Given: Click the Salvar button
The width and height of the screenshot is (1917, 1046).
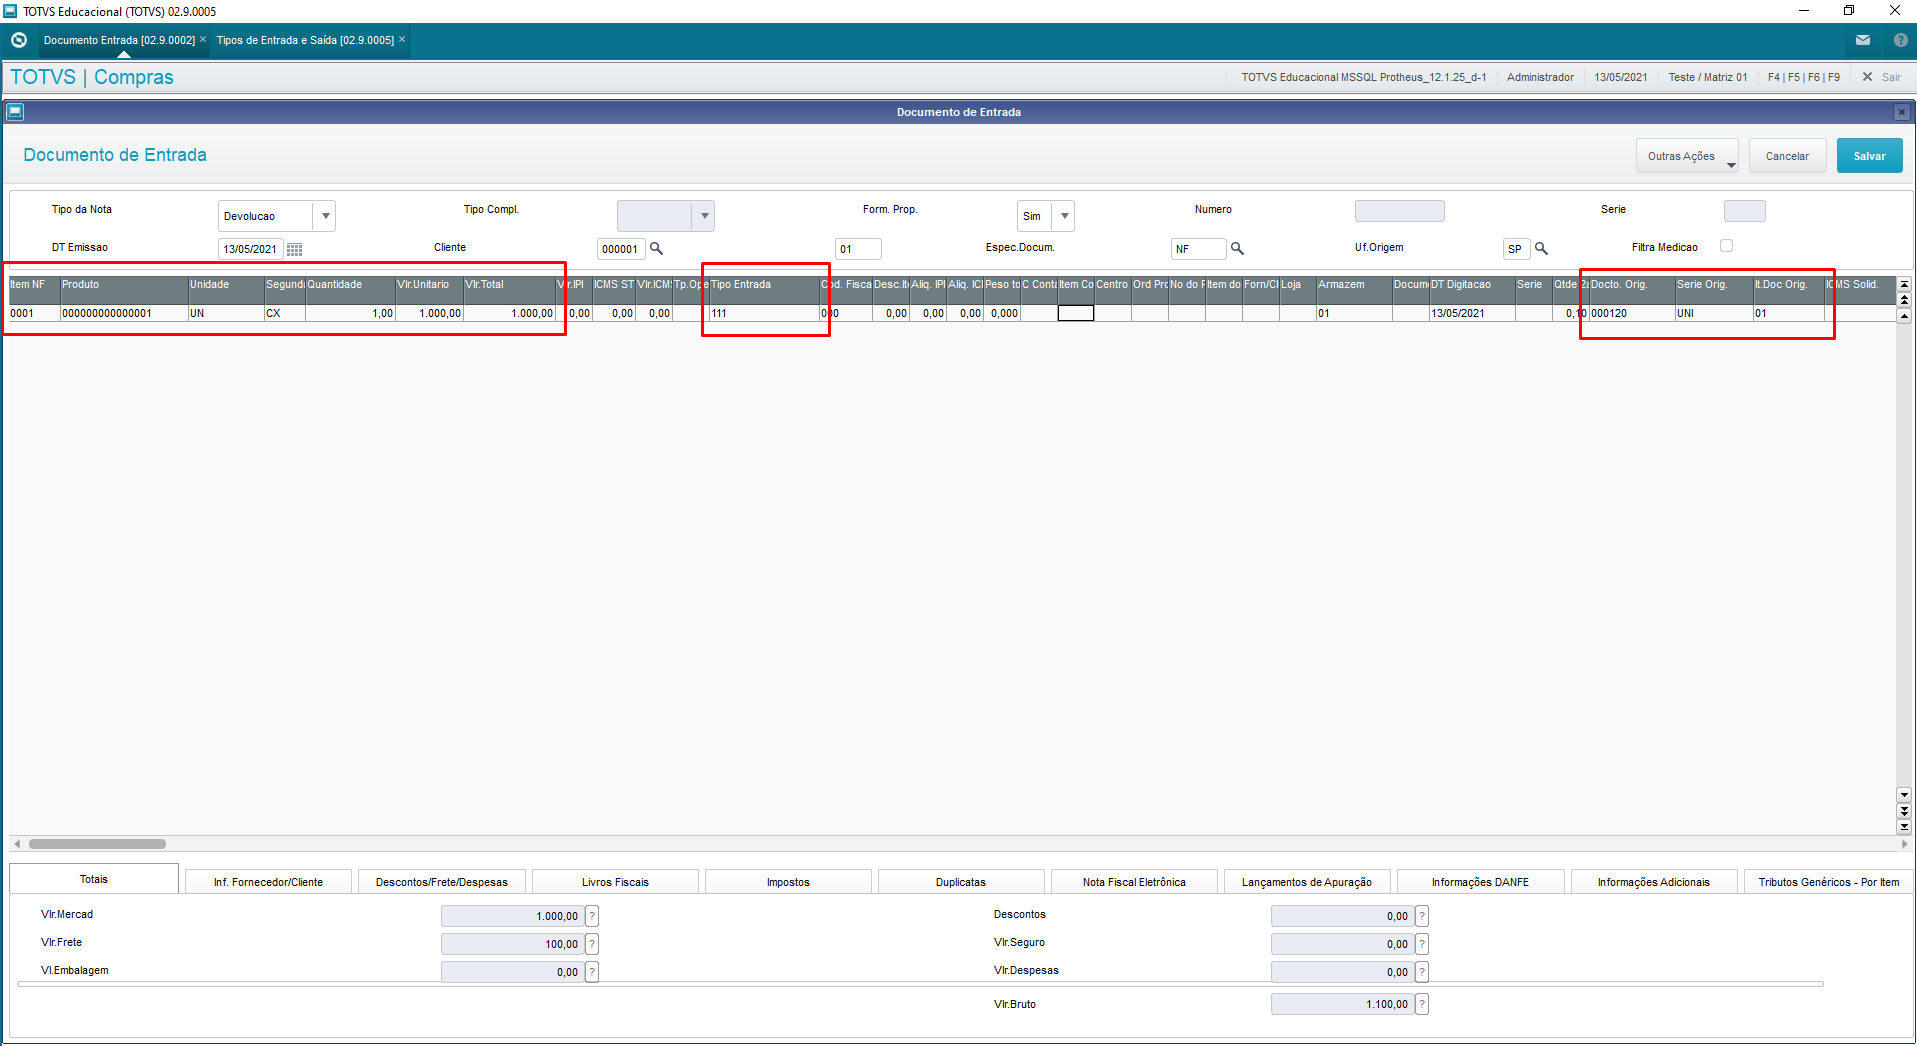Looking at the screenshot, I should [1870, 156].
